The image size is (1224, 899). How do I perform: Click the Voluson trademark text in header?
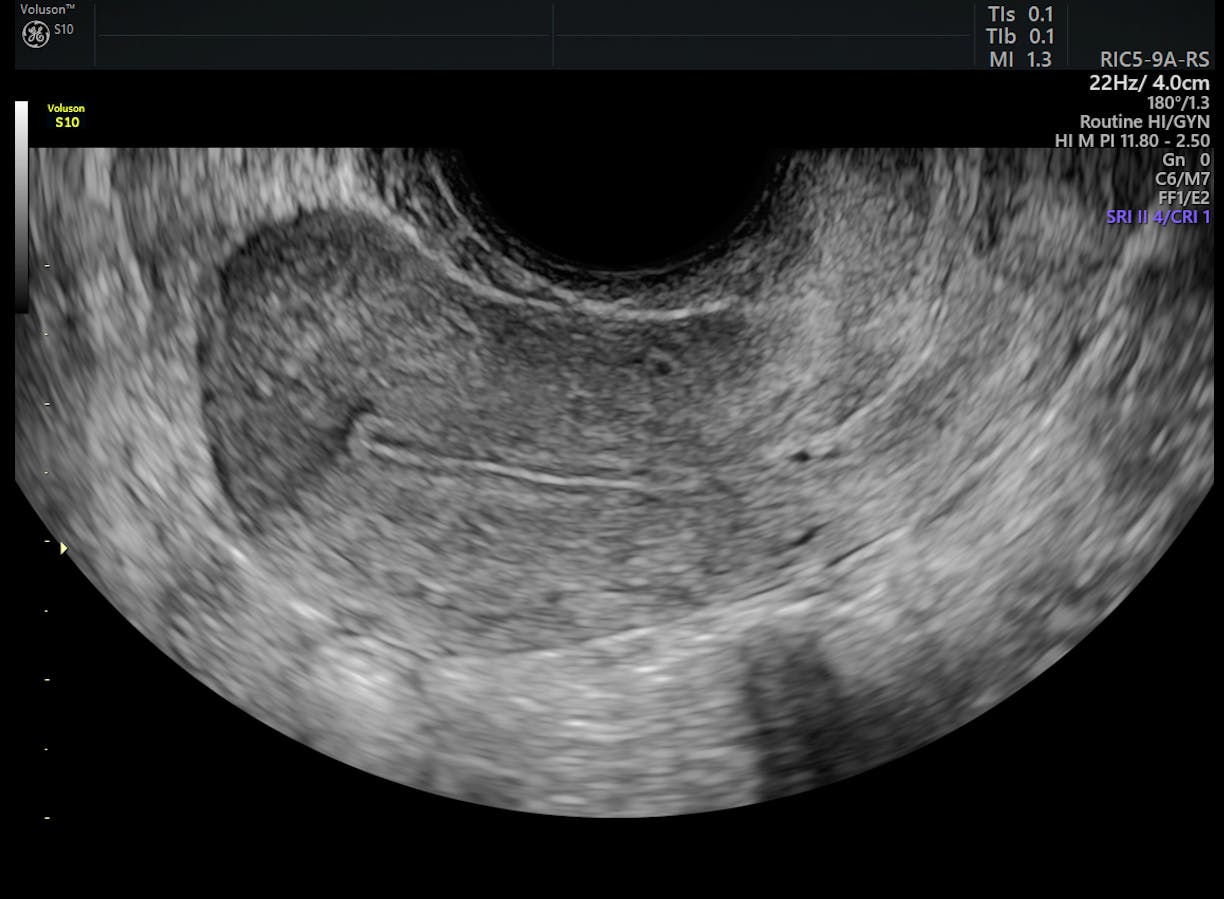pos(46,10)
